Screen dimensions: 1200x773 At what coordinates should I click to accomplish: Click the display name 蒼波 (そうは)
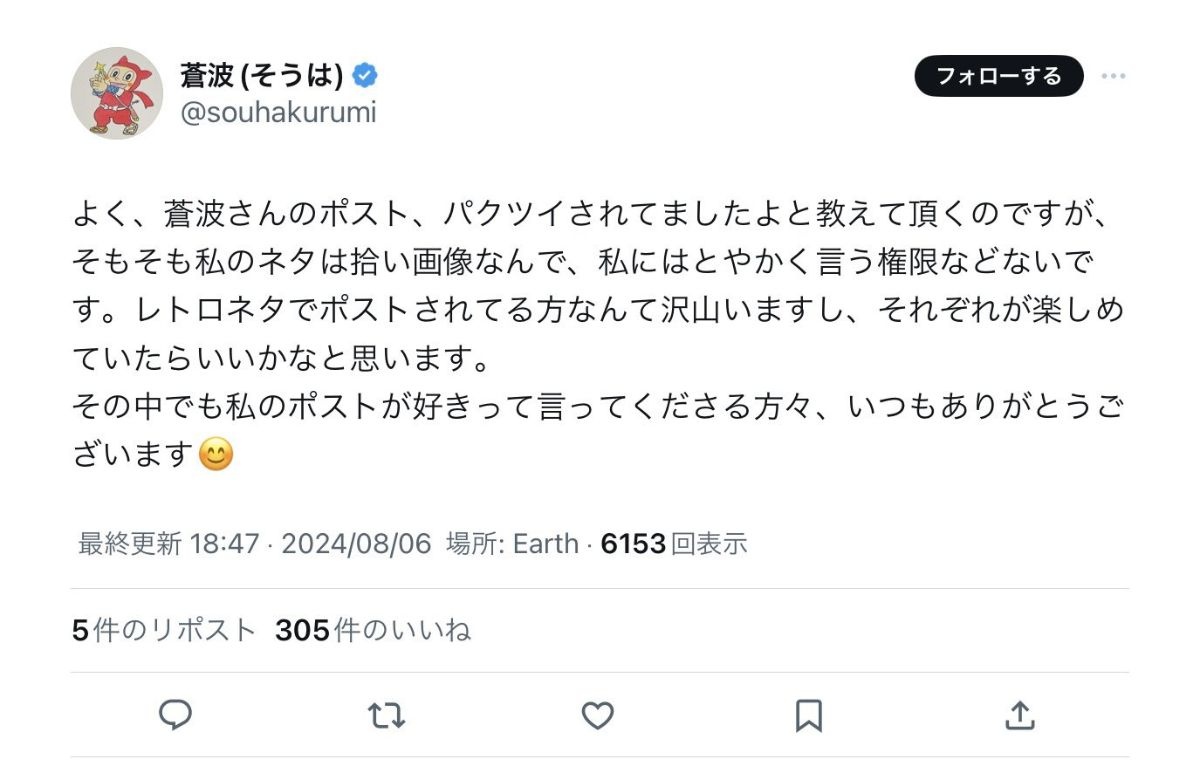click(261, 75)
